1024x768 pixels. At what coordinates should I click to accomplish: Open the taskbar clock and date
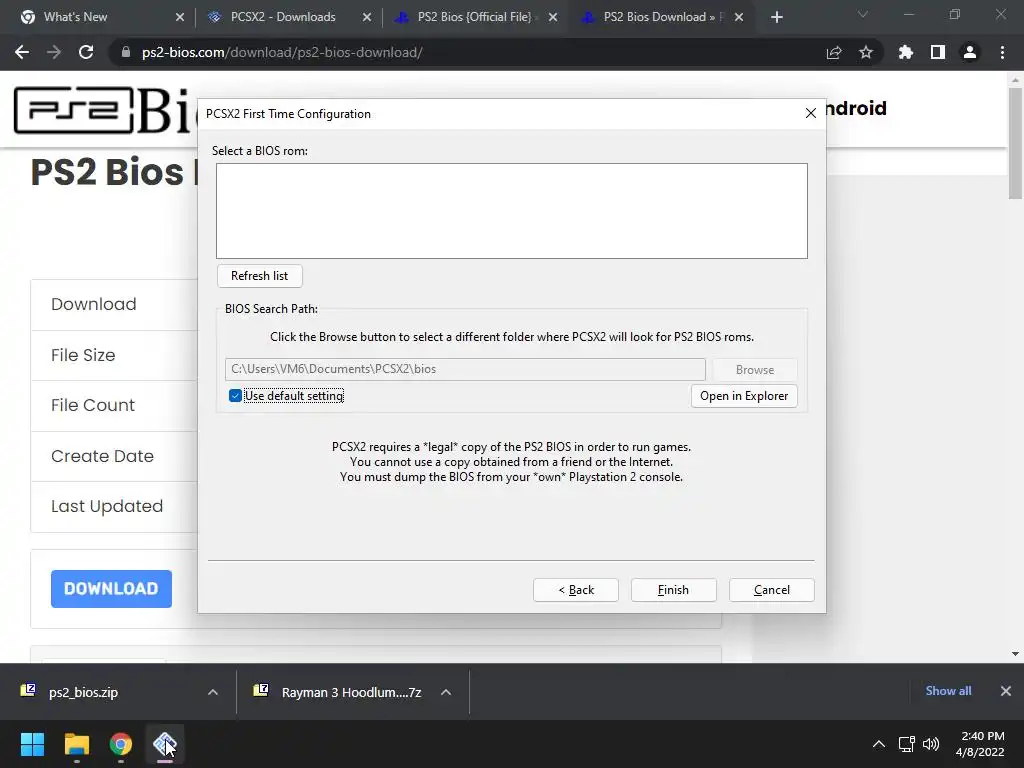coord(980,744)
